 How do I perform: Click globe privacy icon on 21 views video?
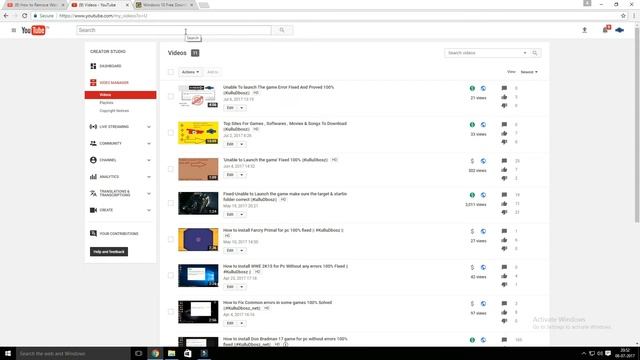tap(483, 89)
